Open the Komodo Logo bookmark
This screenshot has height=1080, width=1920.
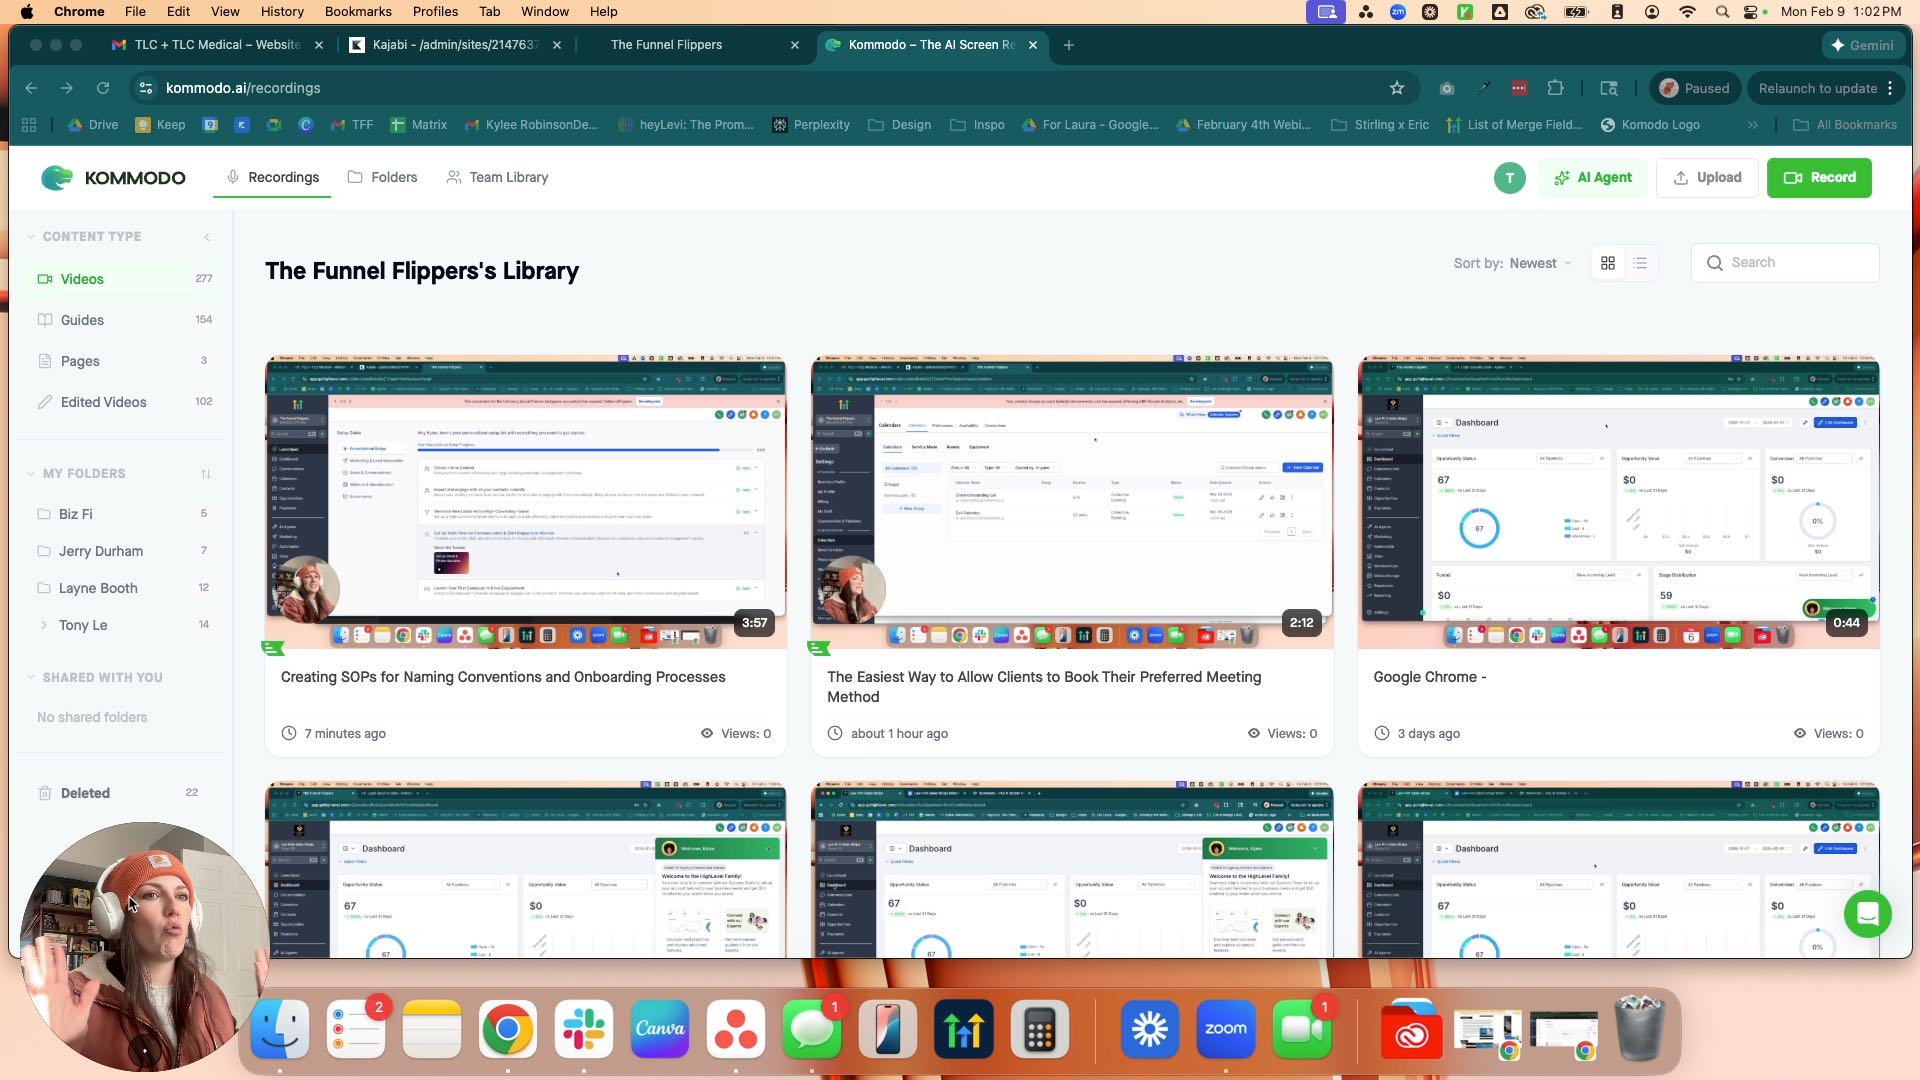coord(1650,125)
